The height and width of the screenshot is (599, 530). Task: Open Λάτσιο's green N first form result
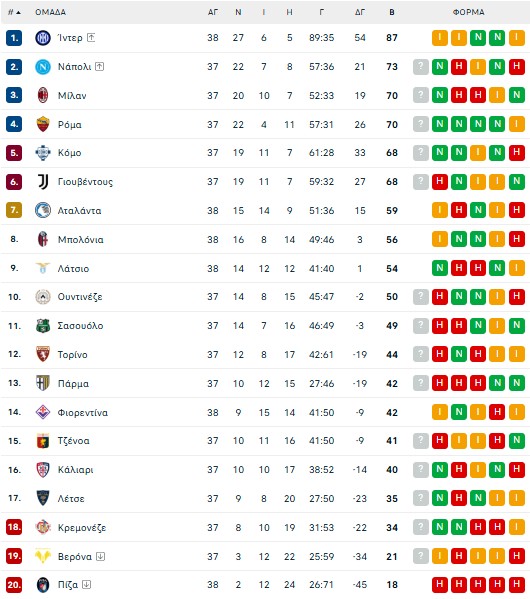pyautogui.click(x=440, y=268)
